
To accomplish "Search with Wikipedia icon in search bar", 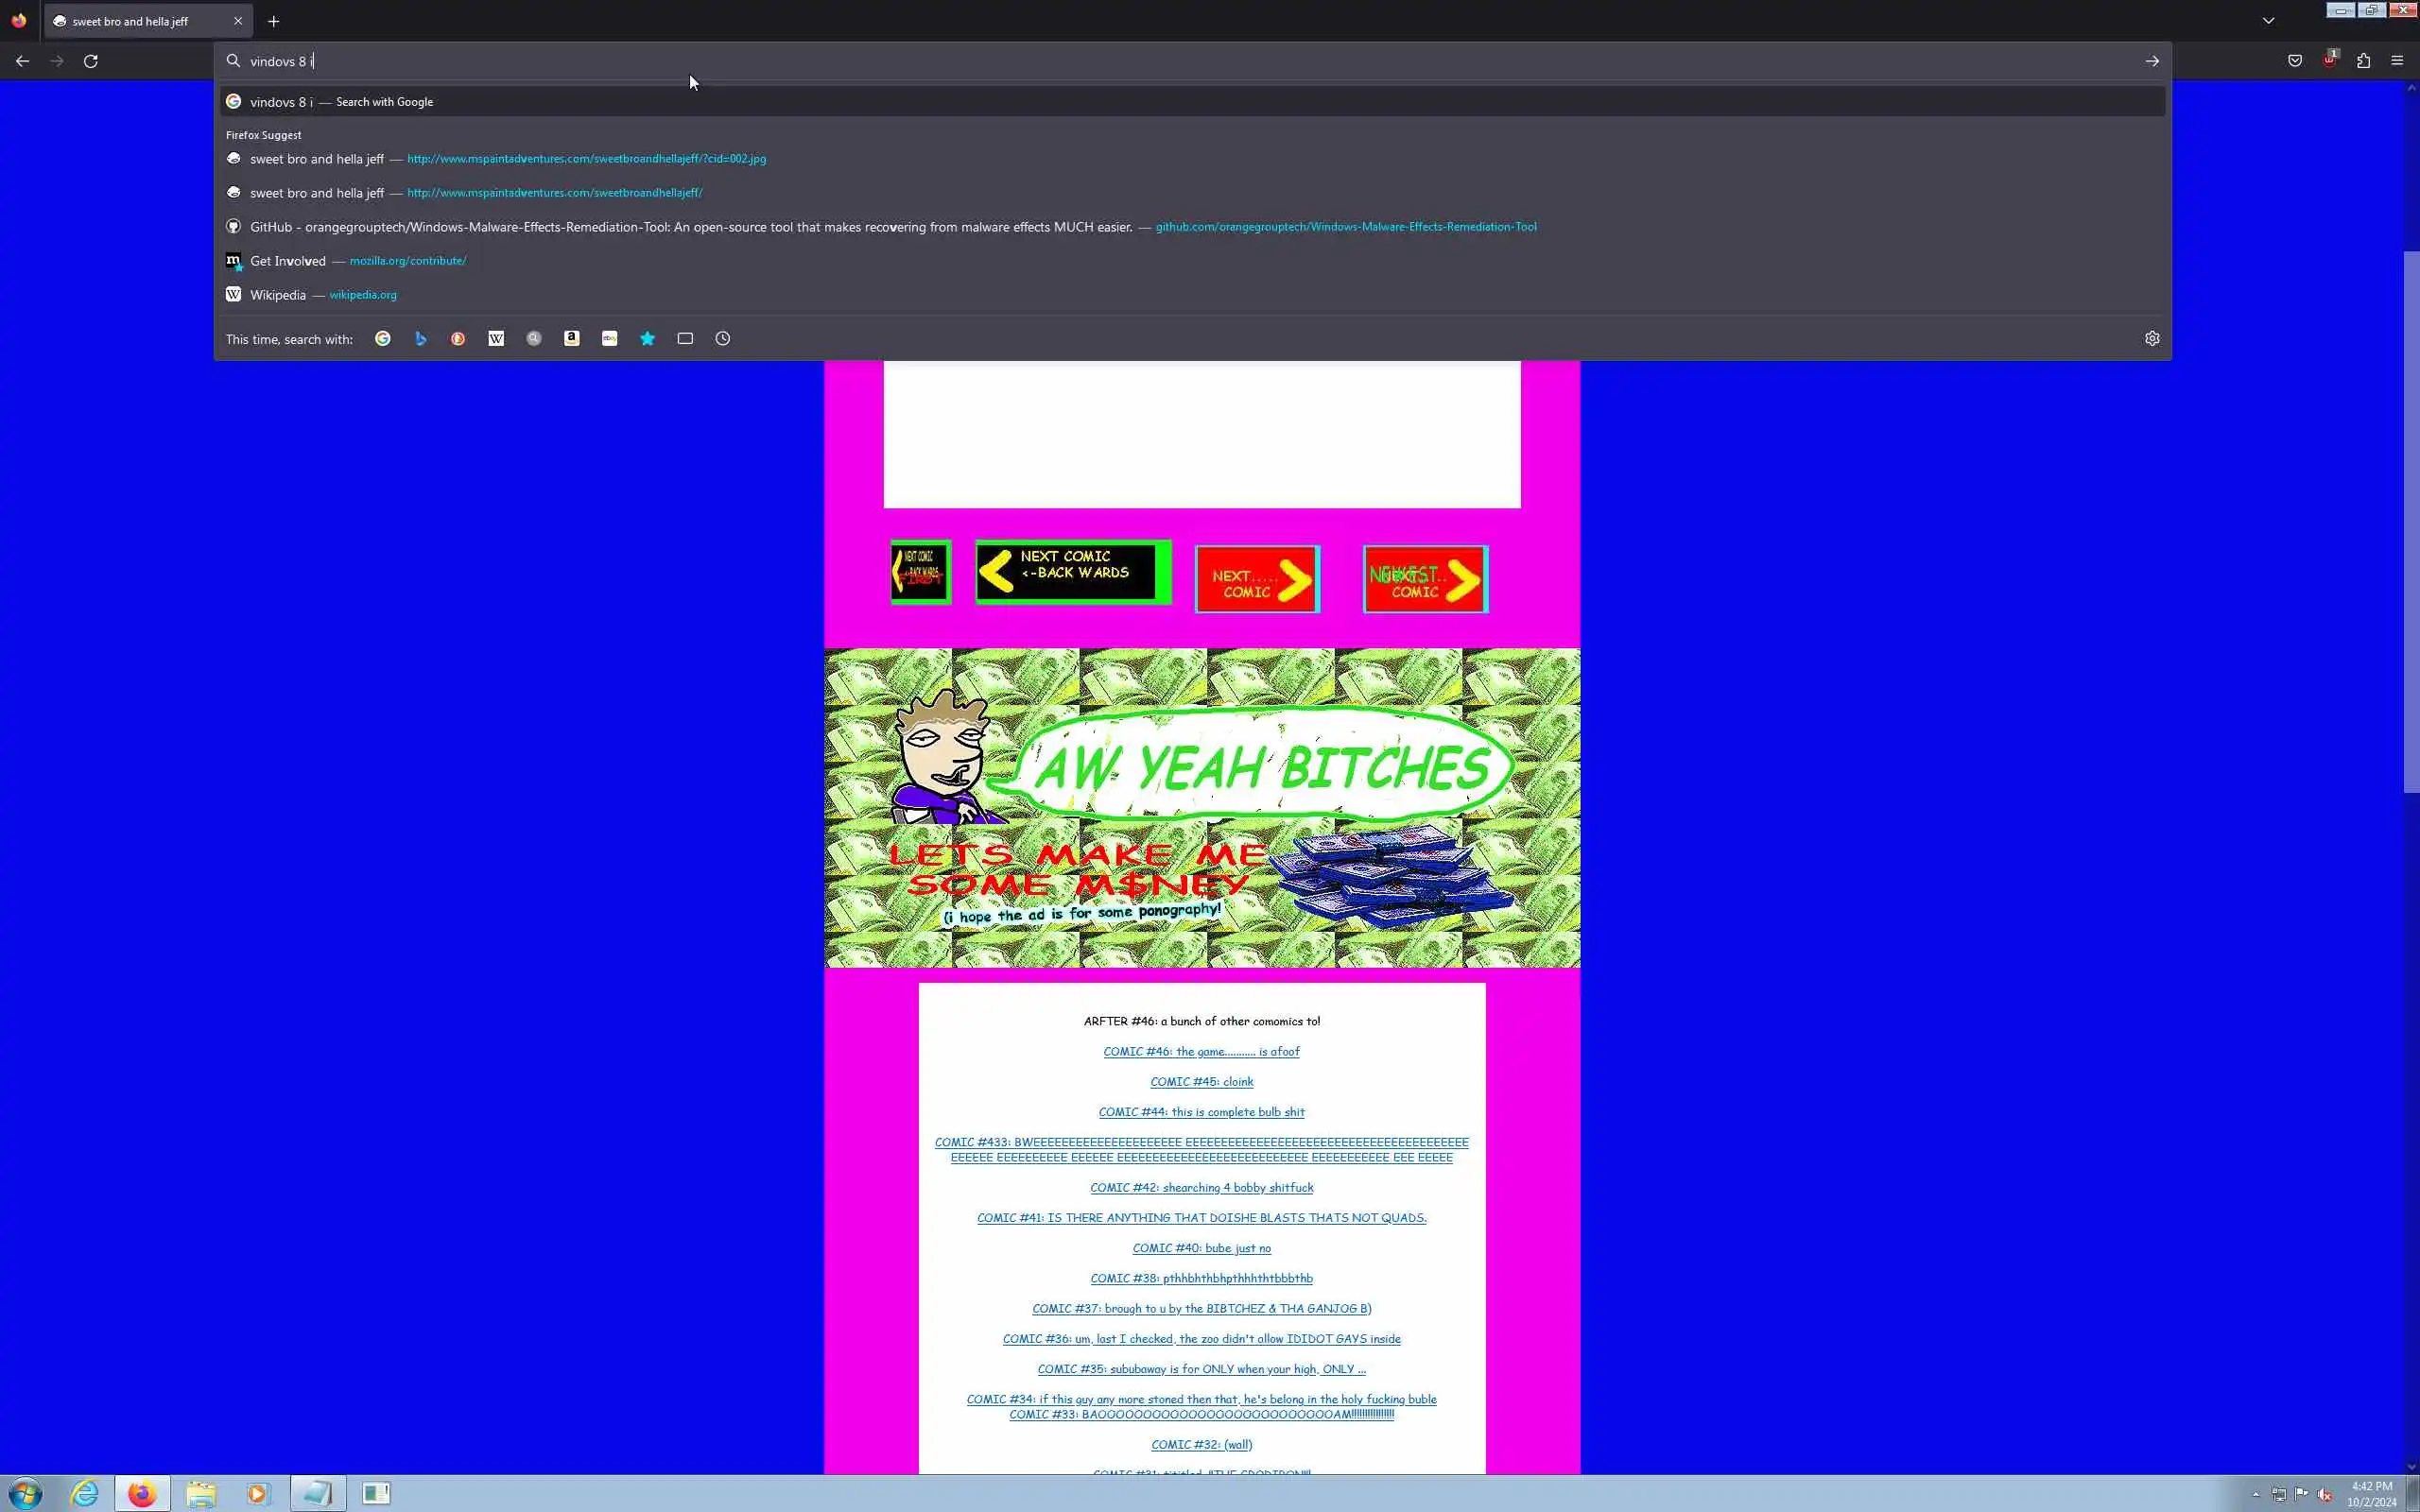I will tap(496, 339).
